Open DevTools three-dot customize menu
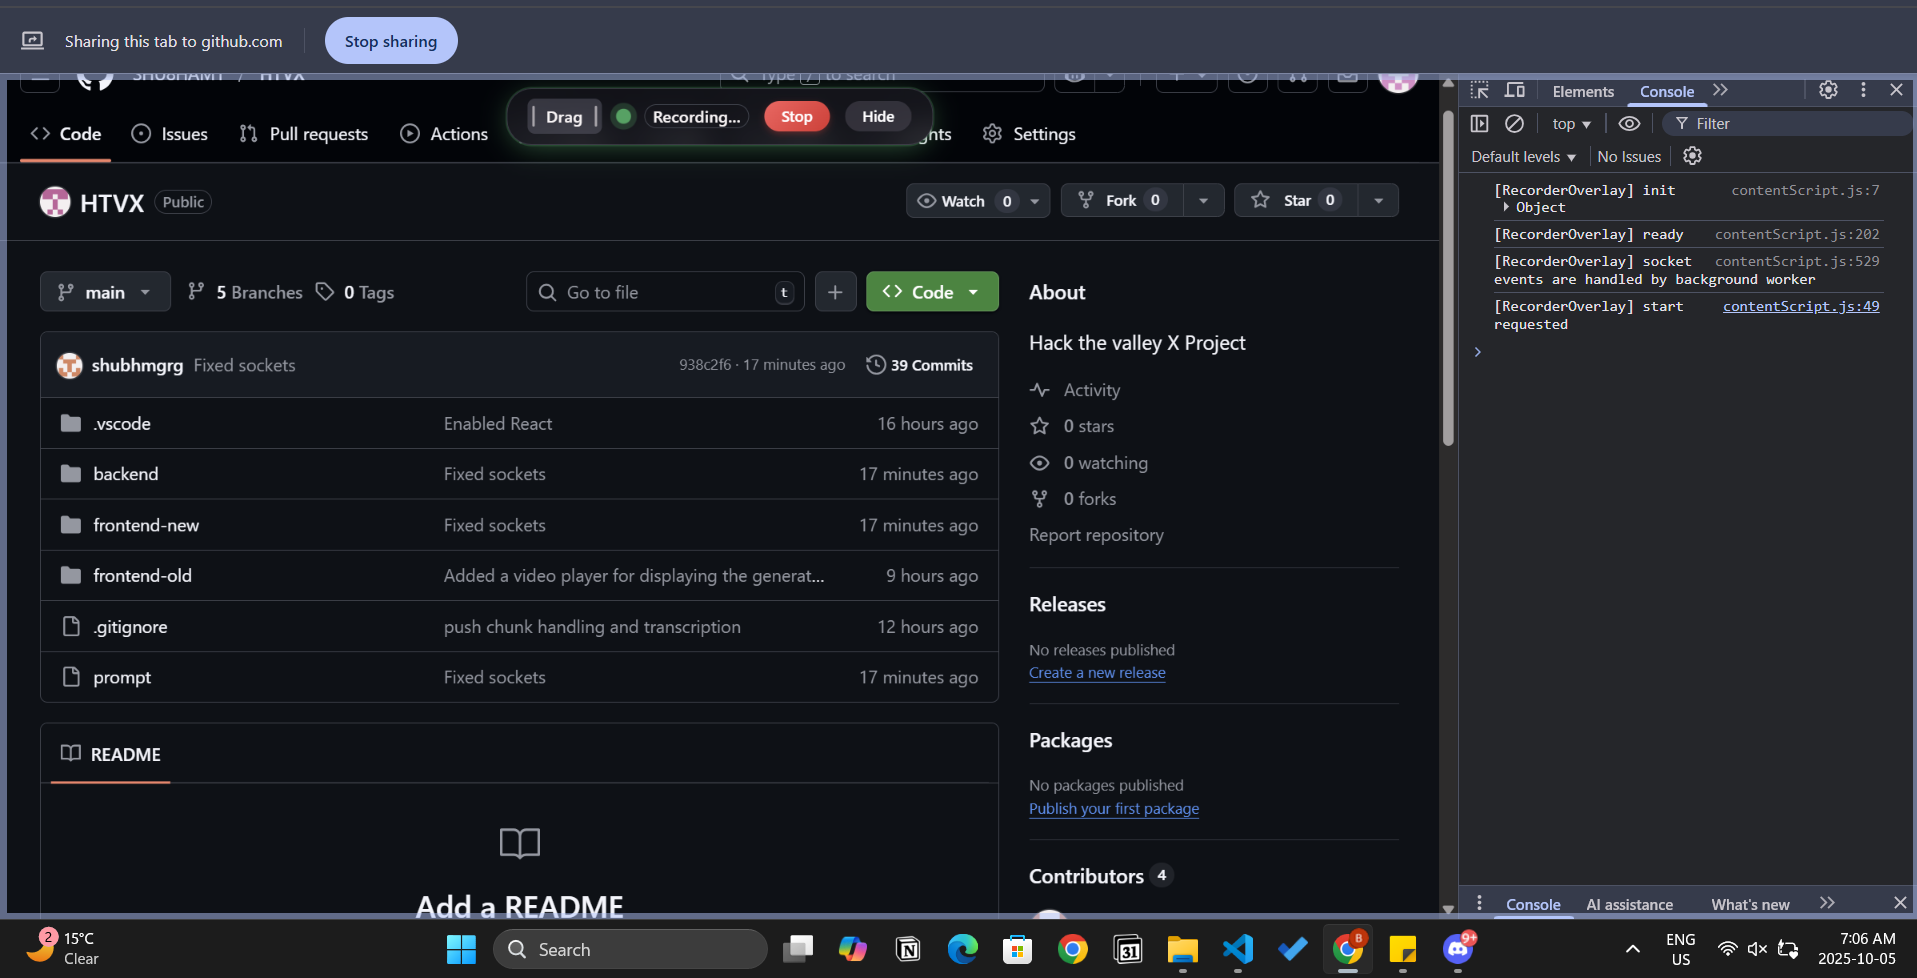 click(x=1863, y=90)
